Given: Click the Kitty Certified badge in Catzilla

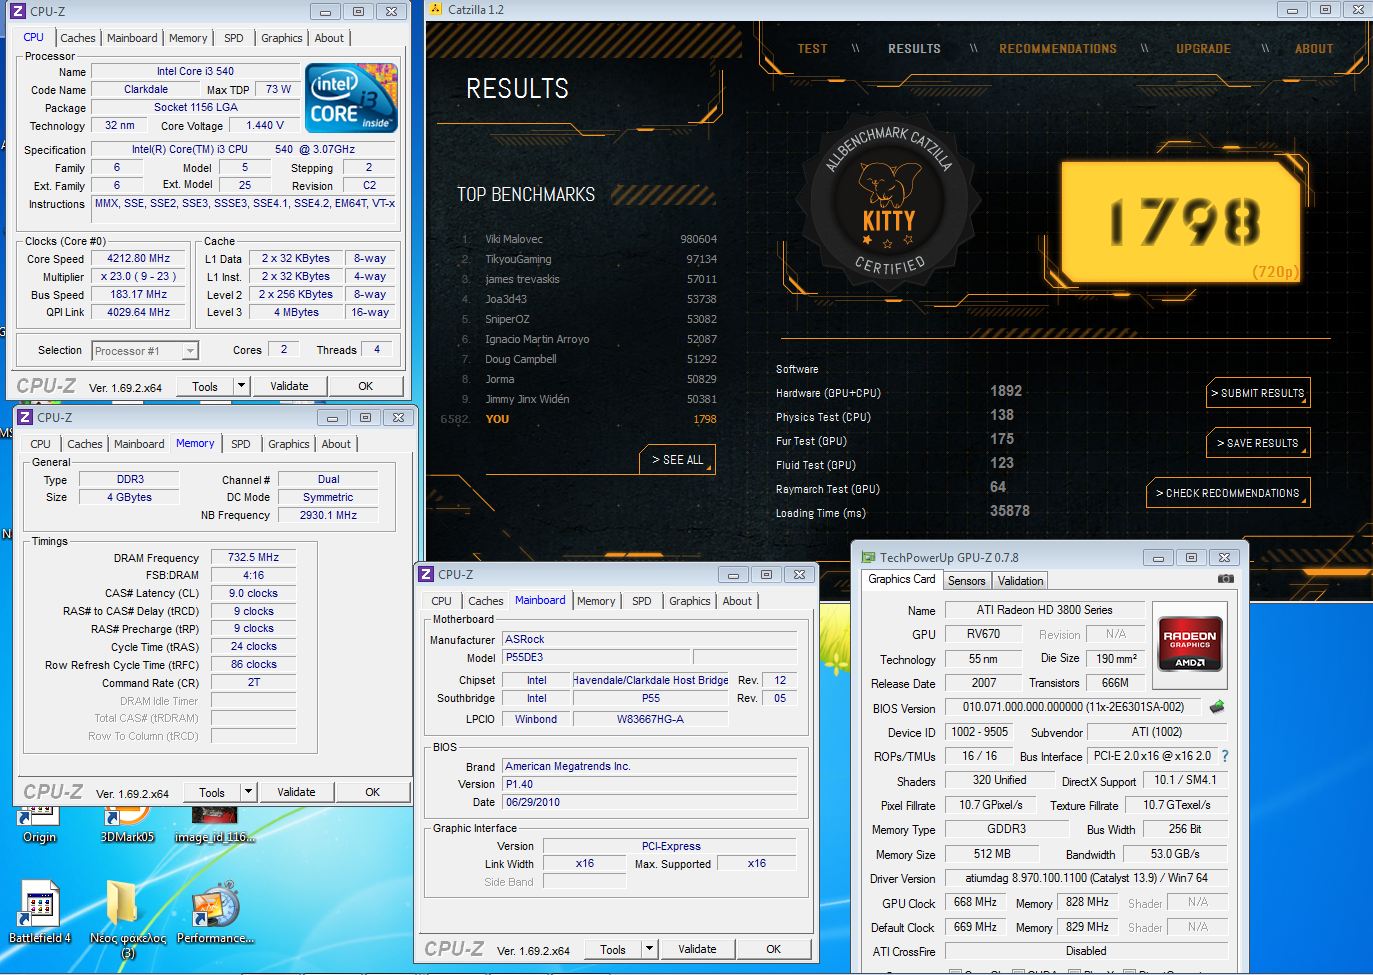Looking at the screenshot, I should 889,204.
